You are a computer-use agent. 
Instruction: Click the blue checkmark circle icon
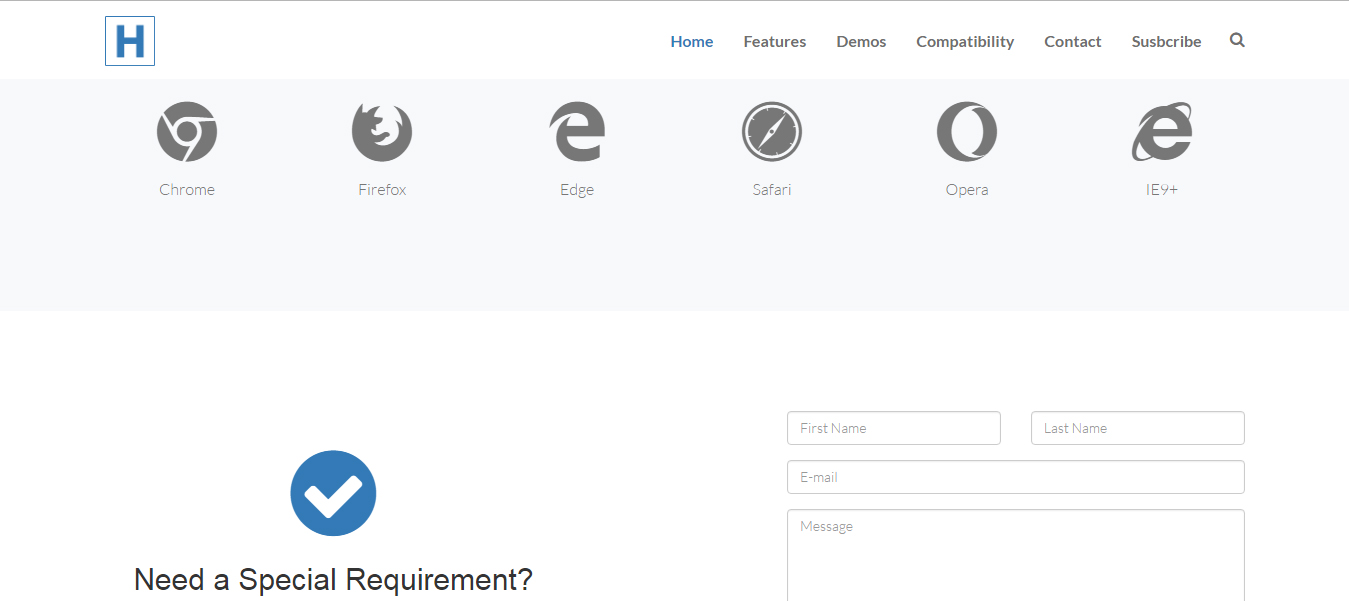click(x=333, y=493)
